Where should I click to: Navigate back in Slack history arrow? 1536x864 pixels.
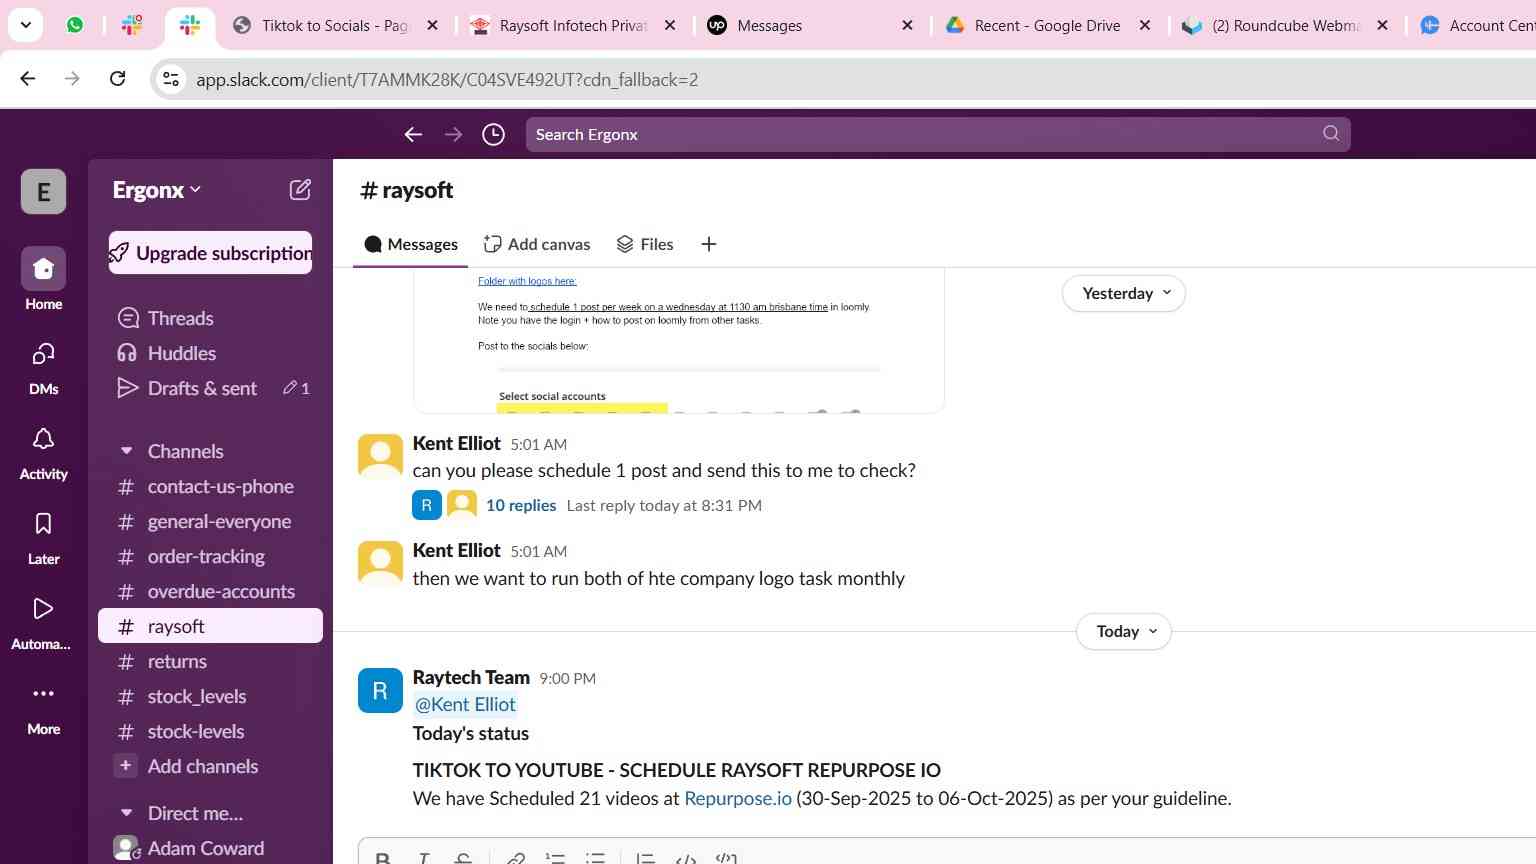413,134
